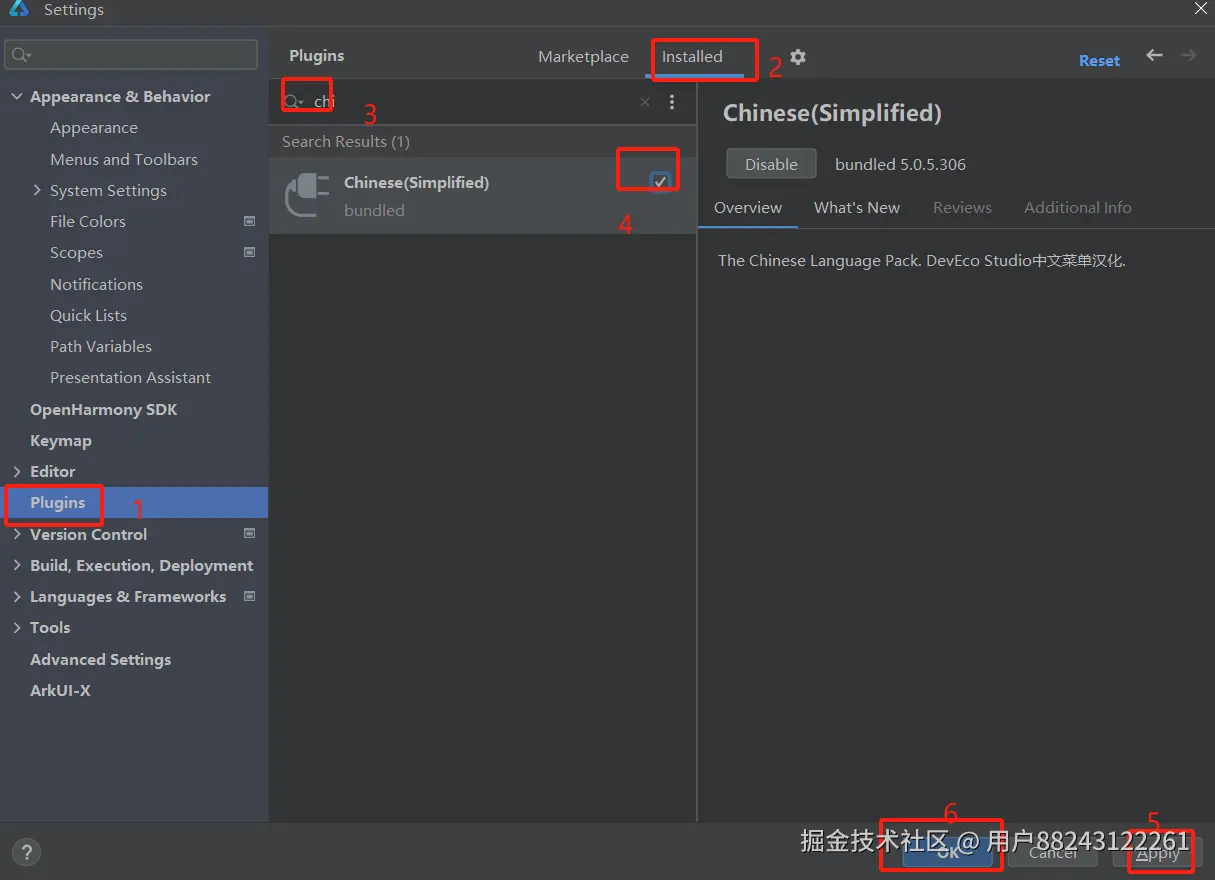Close the Settings dialog window
The height and width of the screenshot is (880, 1215).
tap(1200, 9)
